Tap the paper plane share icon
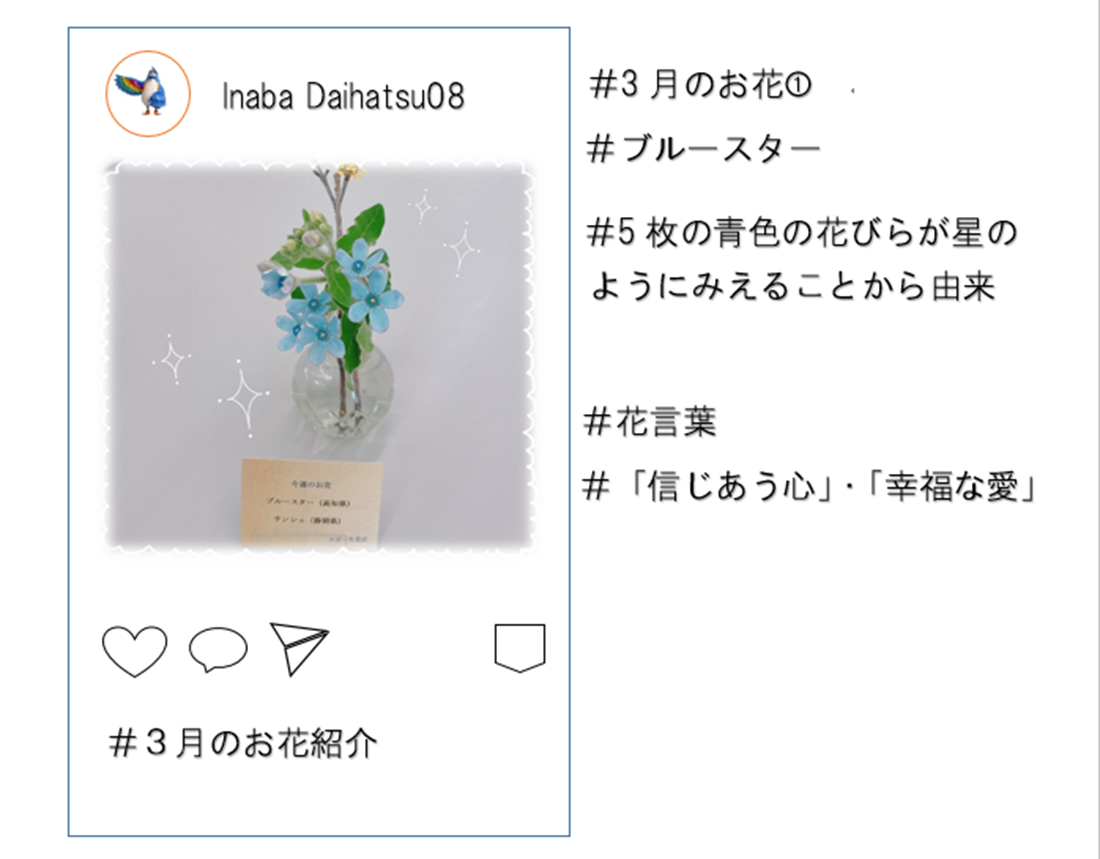1100x859 pixels. click(300, 648)
